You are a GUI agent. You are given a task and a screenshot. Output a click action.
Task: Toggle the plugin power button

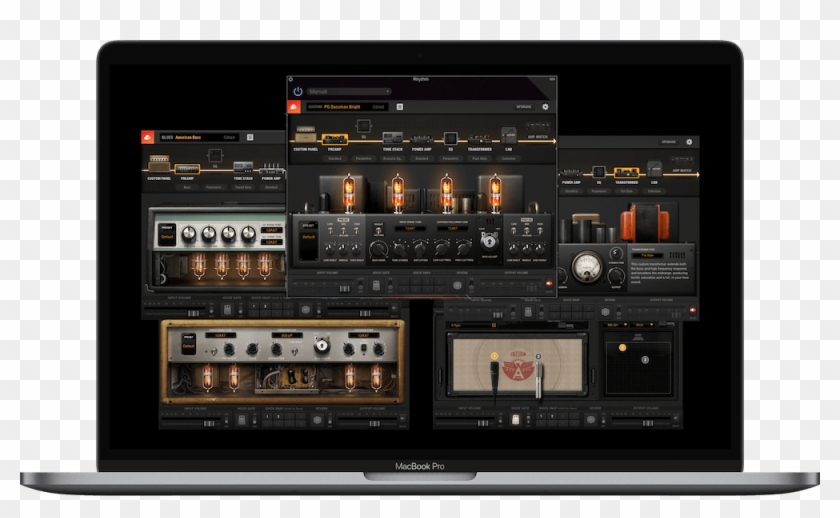point(297,91)
